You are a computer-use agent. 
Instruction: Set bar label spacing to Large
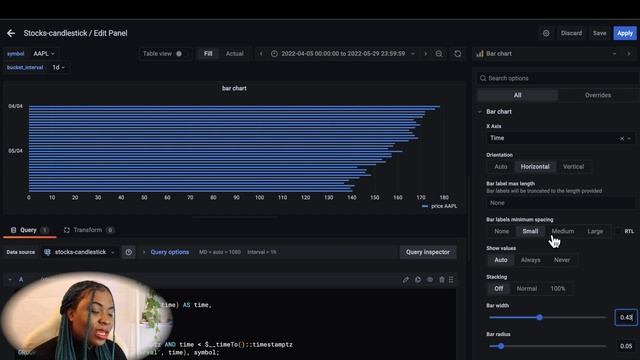click(595, 231)
